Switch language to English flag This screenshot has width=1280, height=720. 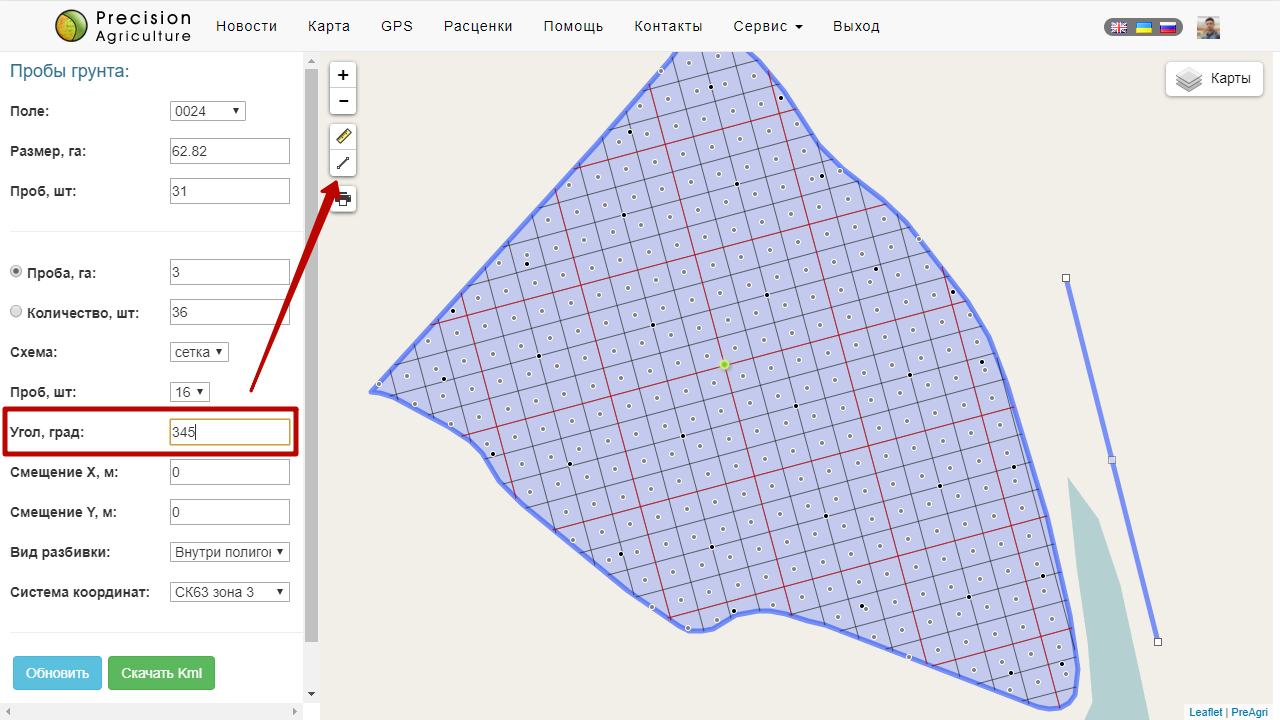coord(1120,28)
